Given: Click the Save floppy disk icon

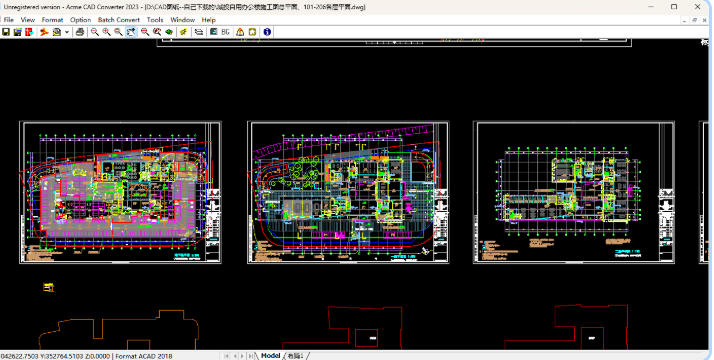Looking at the screenshot, I should [x=6, y=32].
